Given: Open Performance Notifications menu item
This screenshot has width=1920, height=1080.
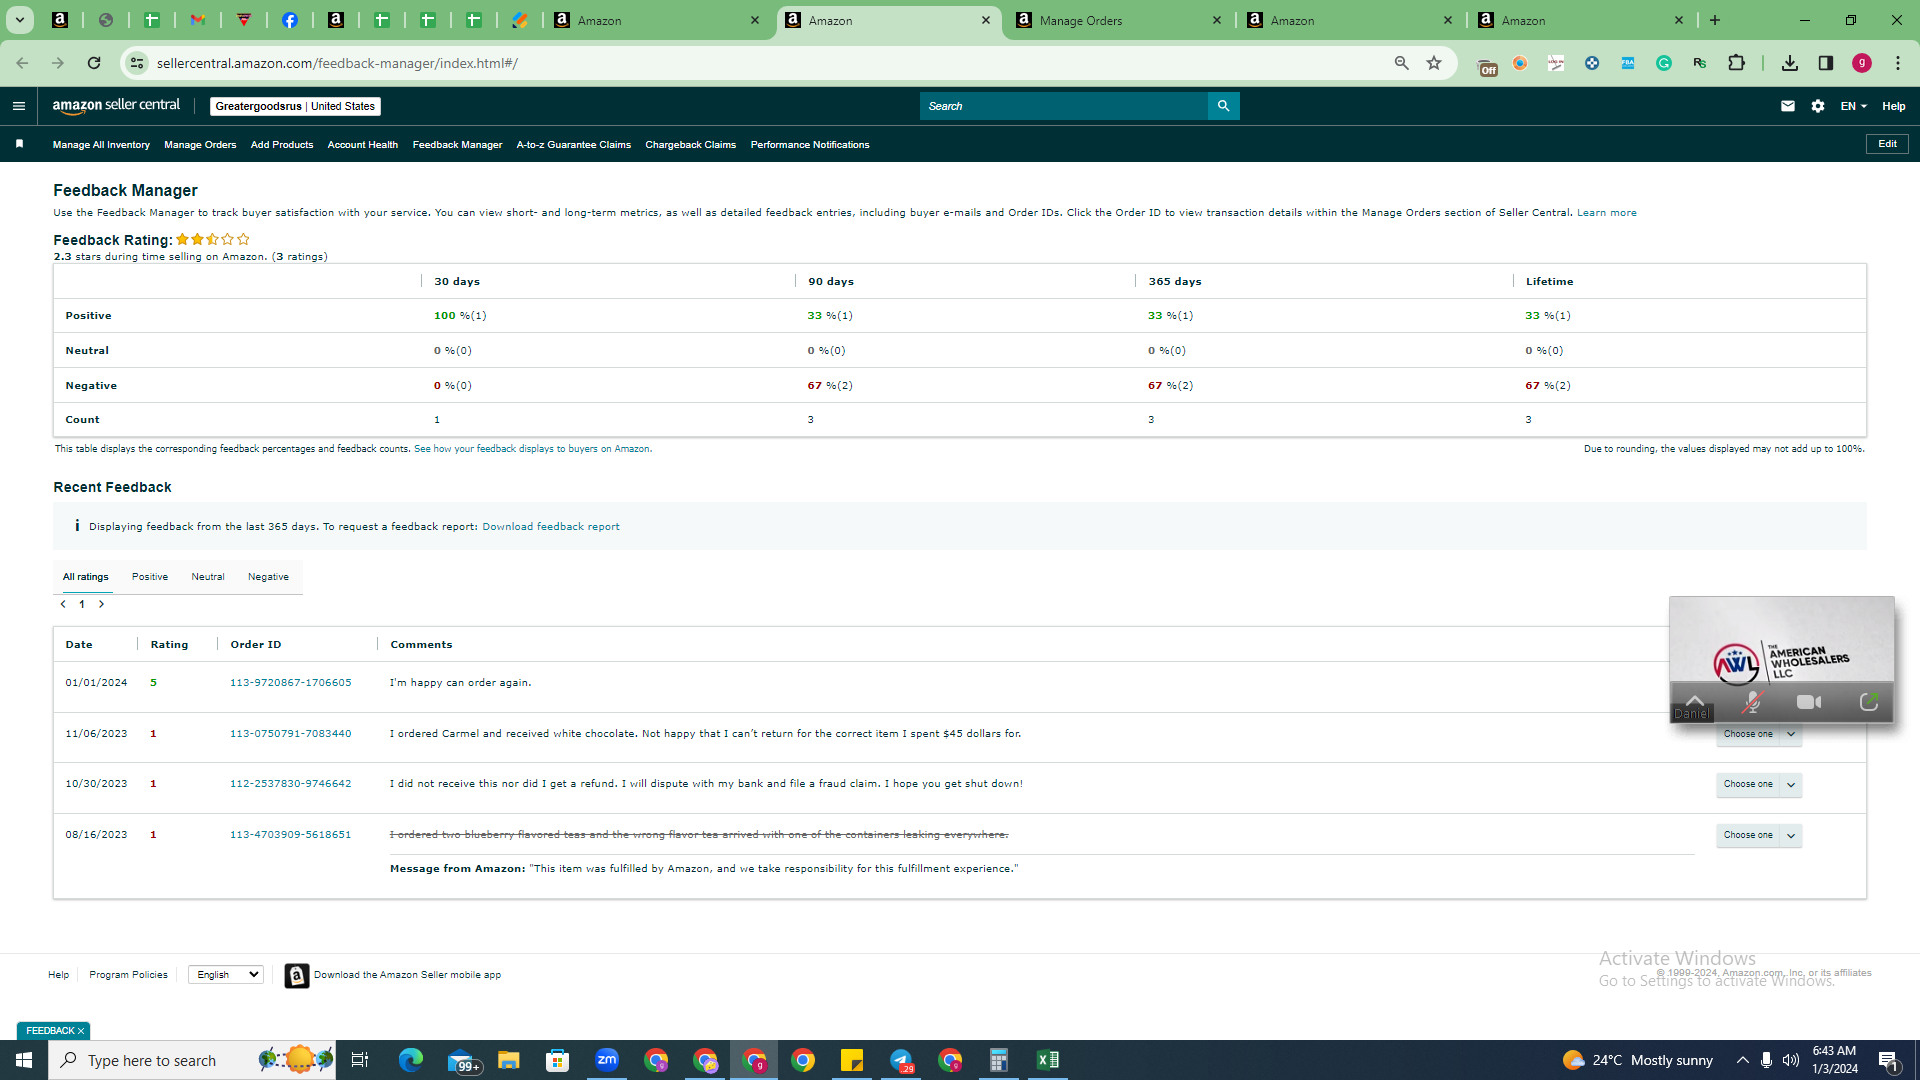Looking at the screenshot, I should pyautogui.click(x=810, y=145).
